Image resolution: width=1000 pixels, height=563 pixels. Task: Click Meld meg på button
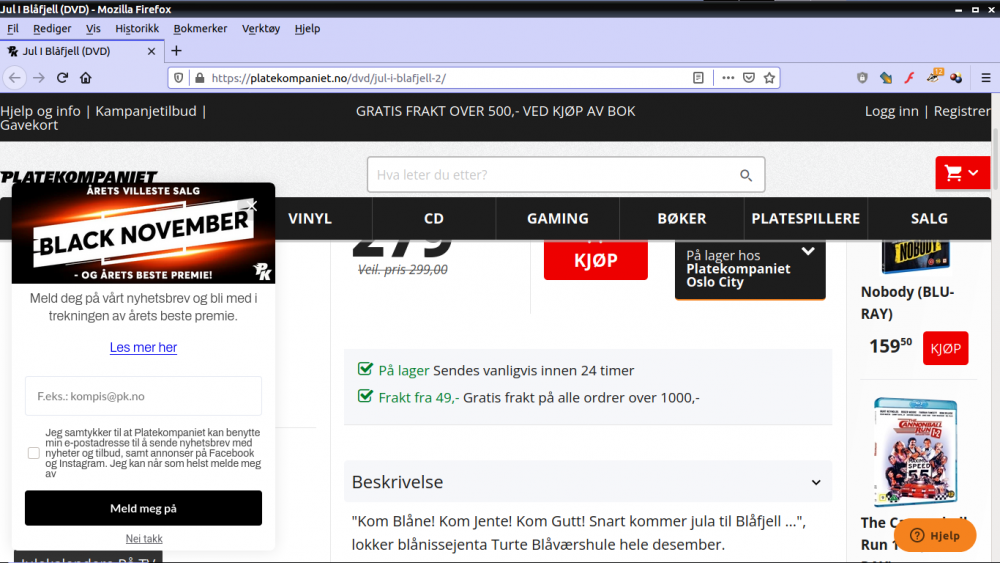[x=143, y=508]
